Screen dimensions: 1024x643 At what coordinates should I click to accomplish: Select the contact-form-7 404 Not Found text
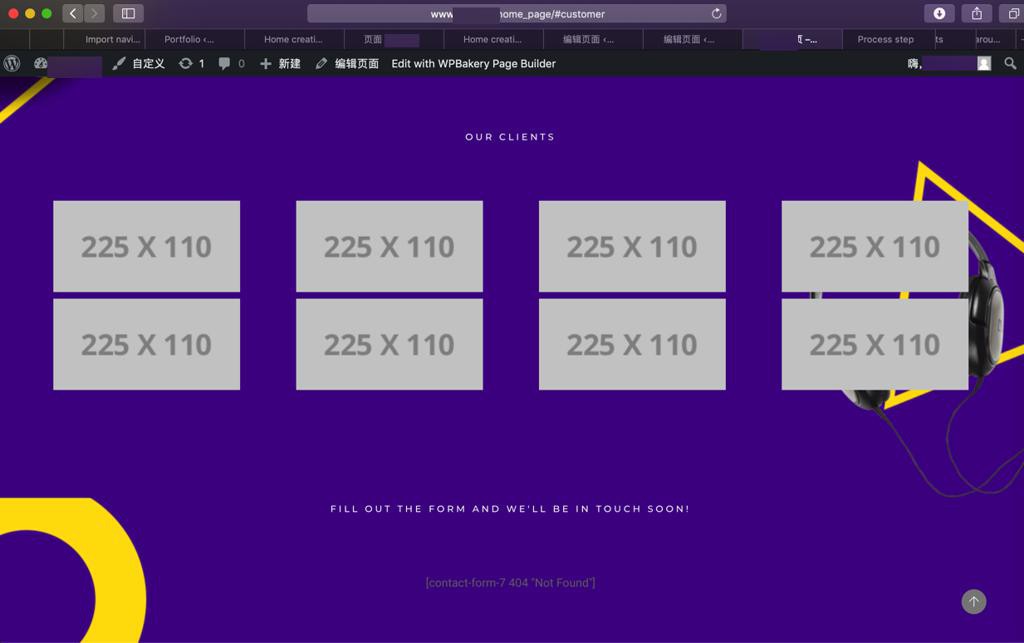pyautogui.click(x=510, y=582)
